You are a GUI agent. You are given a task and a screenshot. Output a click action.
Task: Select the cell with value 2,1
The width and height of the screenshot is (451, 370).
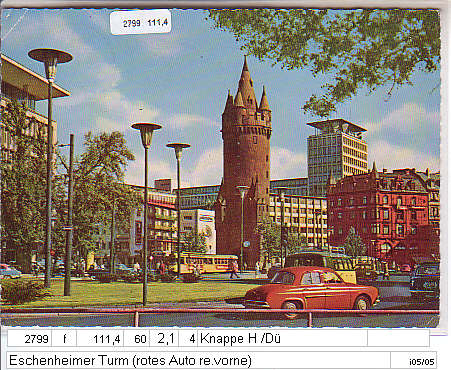[164, 339]
